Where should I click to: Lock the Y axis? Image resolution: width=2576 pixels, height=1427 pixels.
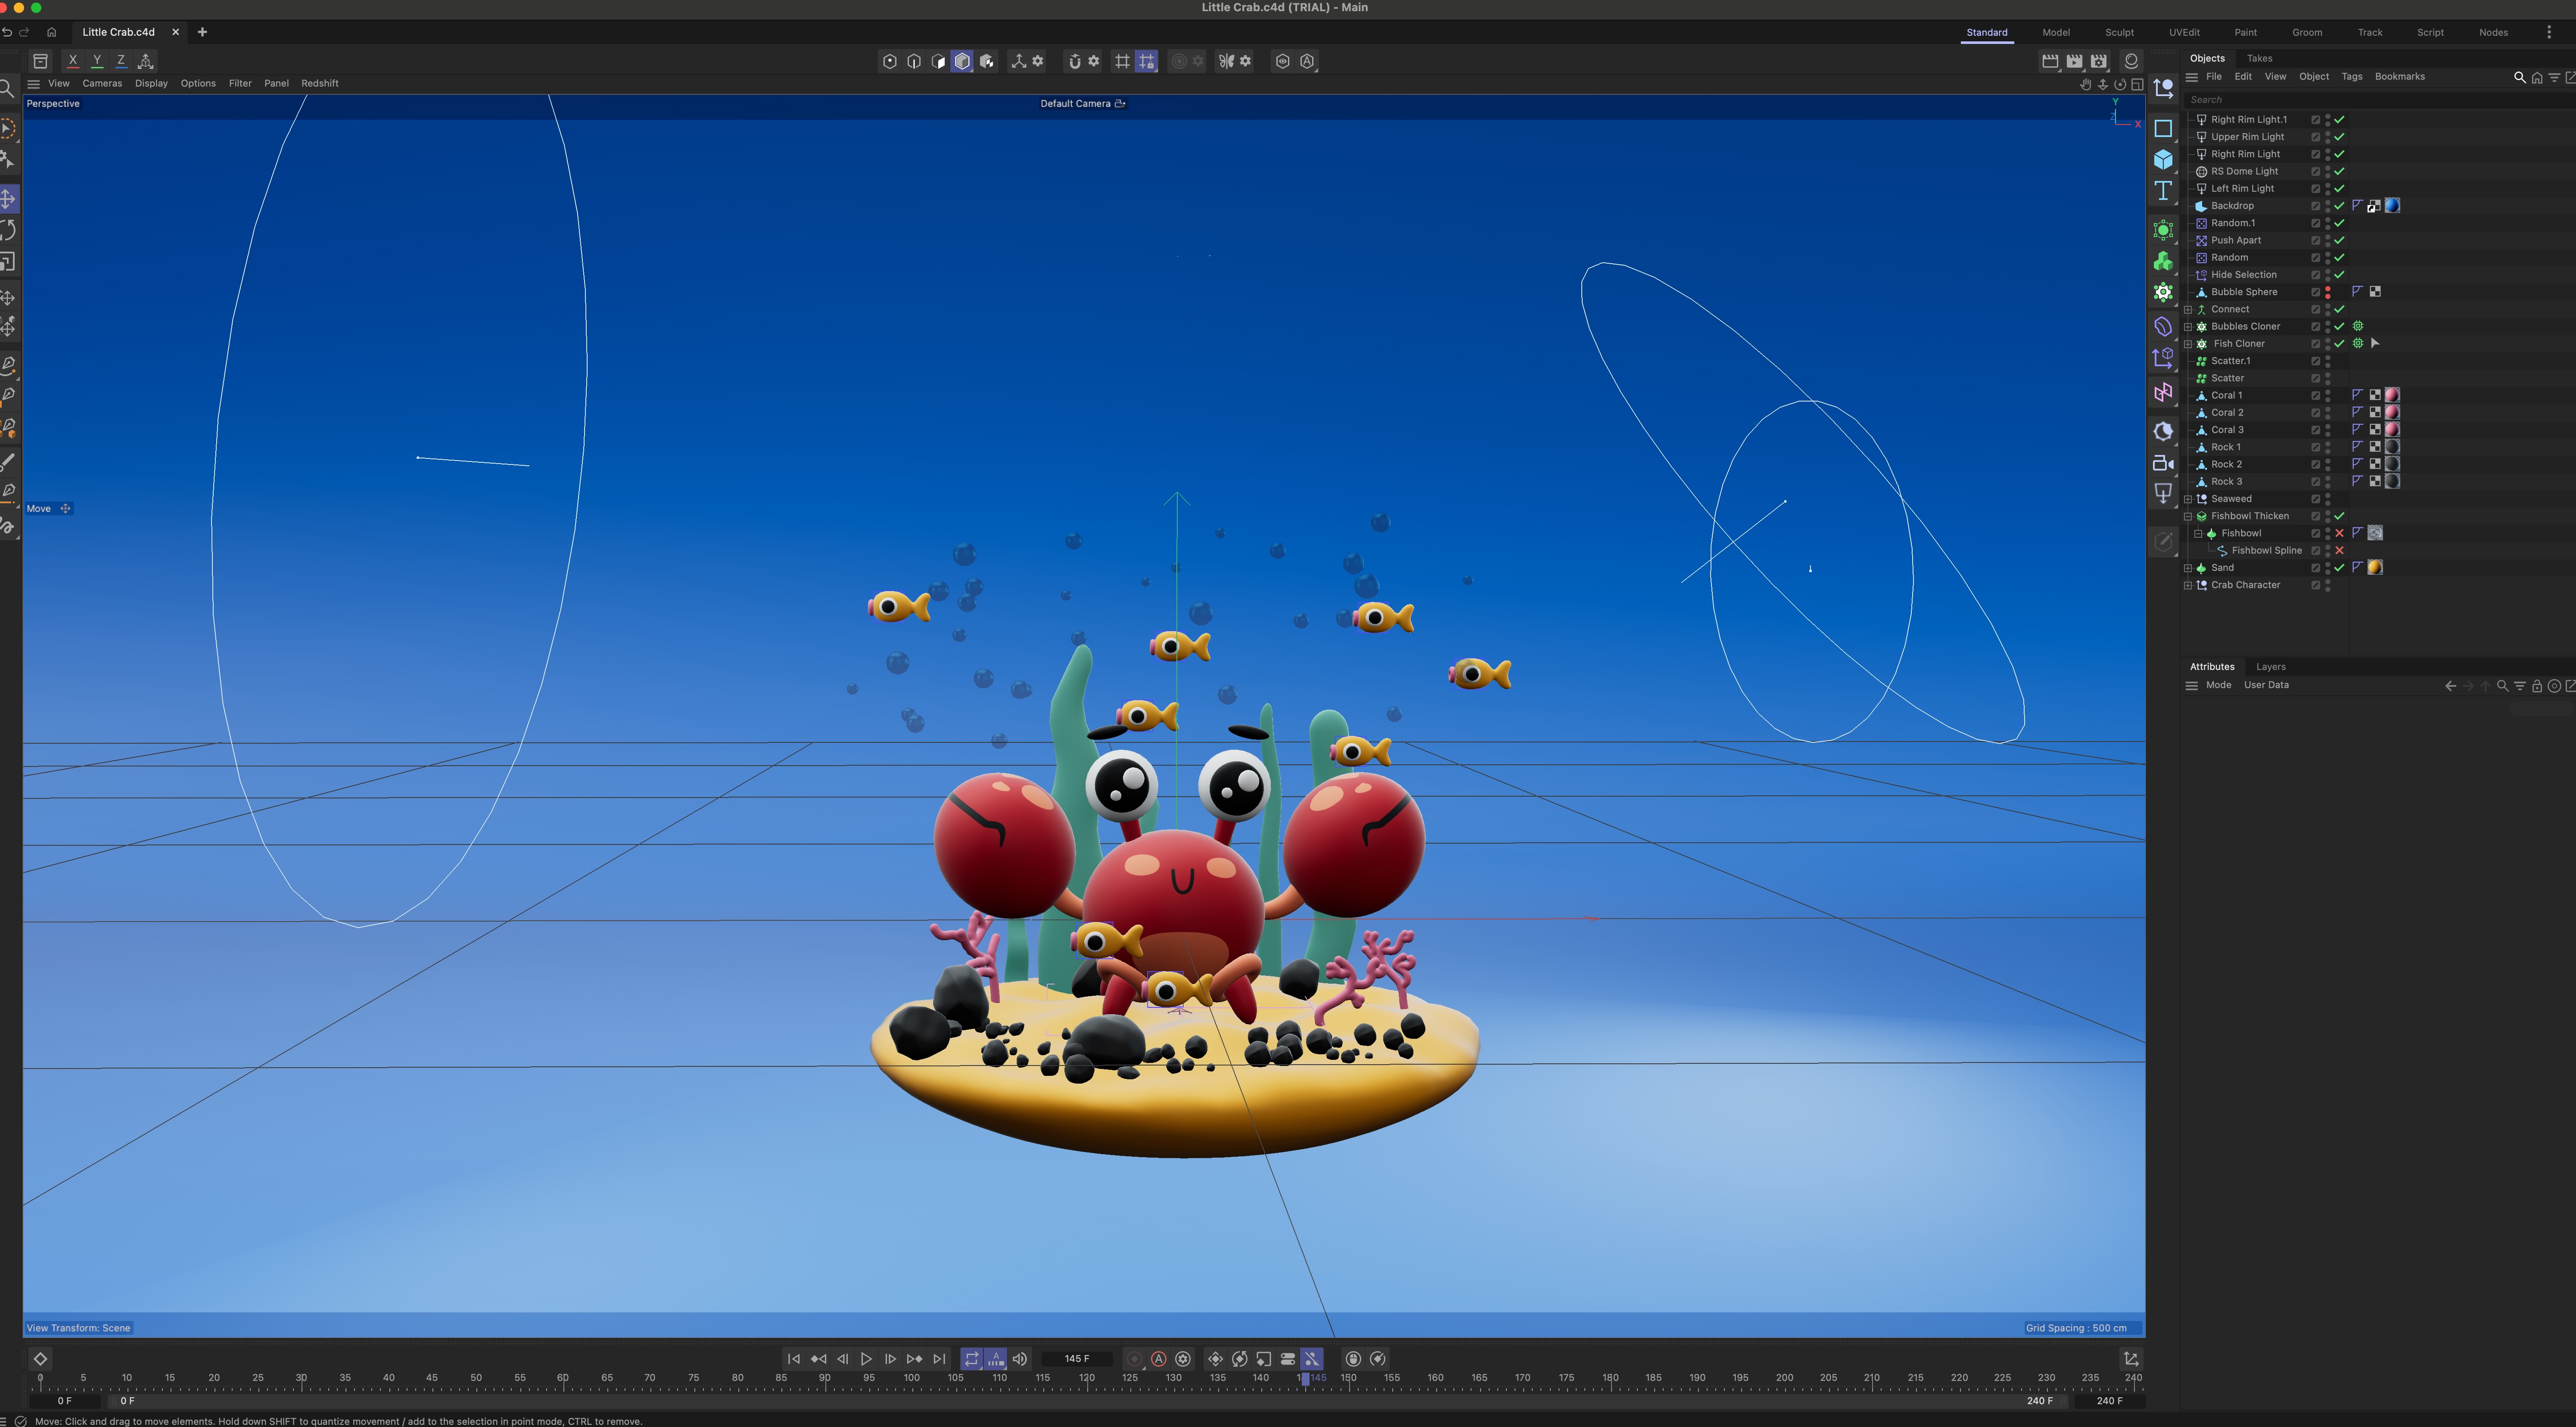97,61
